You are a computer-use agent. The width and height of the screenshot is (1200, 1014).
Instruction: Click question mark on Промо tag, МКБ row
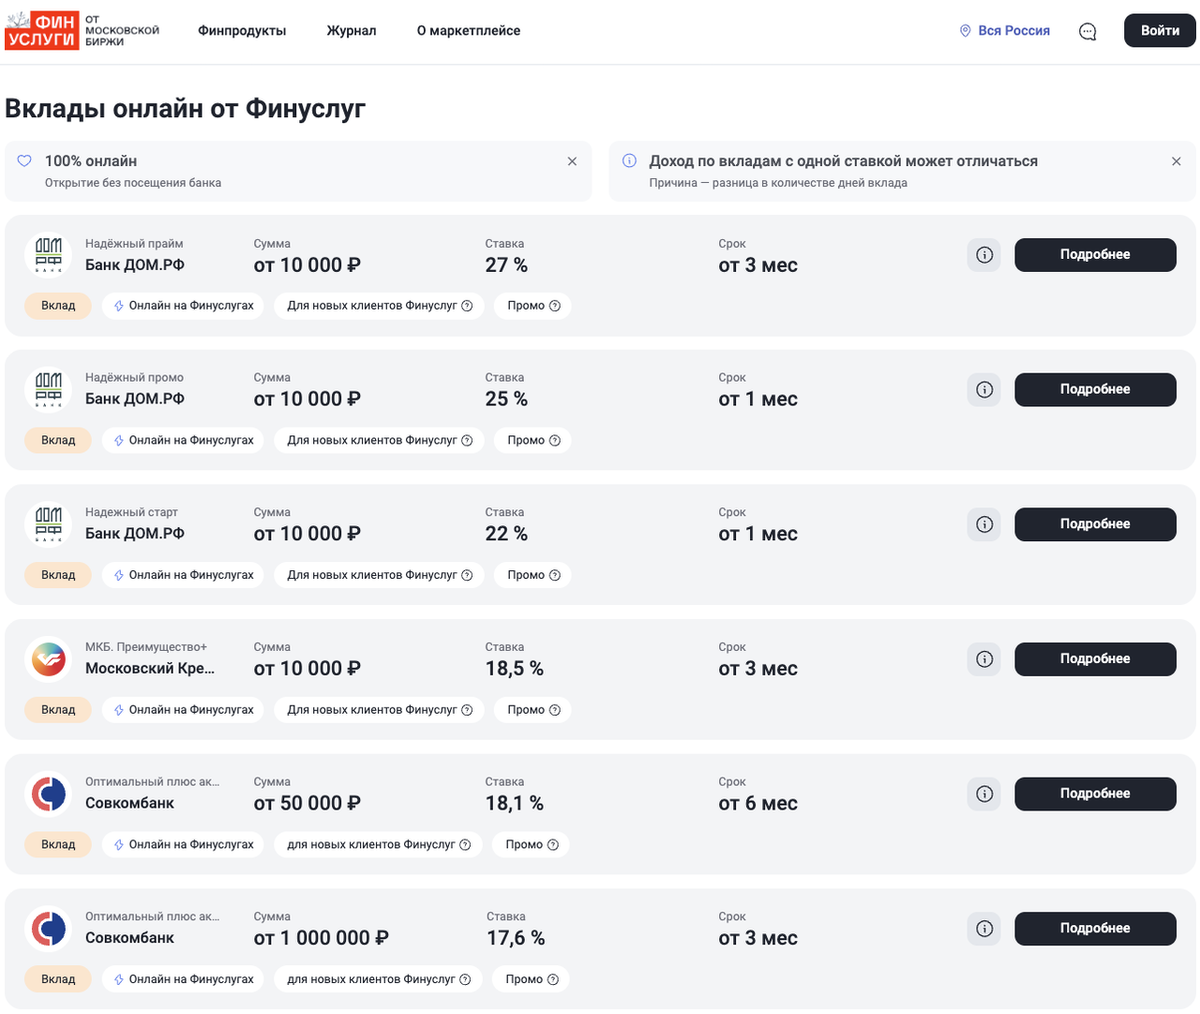click(555, 710)
